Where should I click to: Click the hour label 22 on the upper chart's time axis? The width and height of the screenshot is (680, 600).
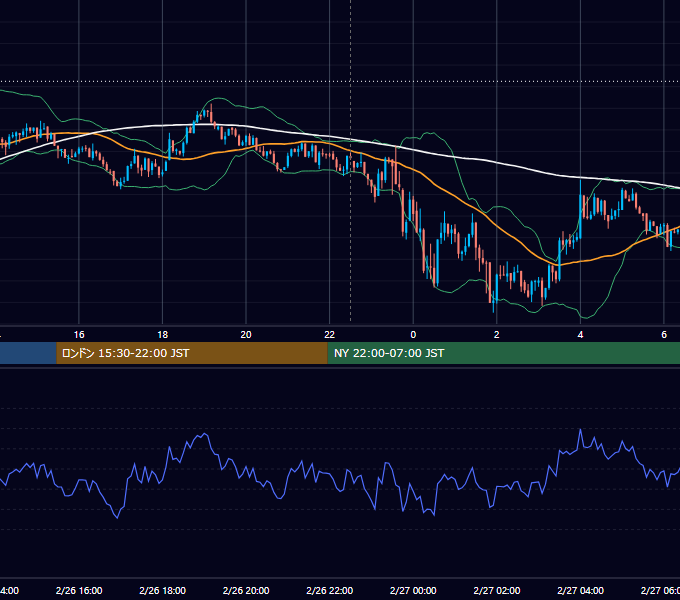pos(330,335)
